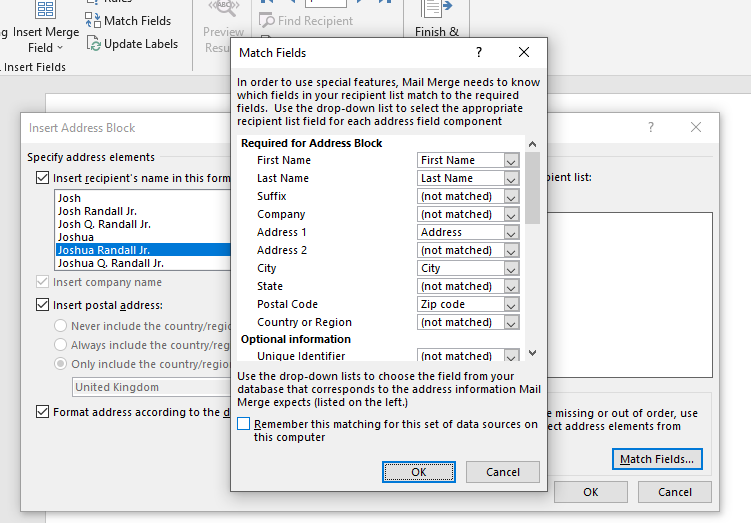
Task: Enable Remember this matching checkbox
Action: (244, 424)
